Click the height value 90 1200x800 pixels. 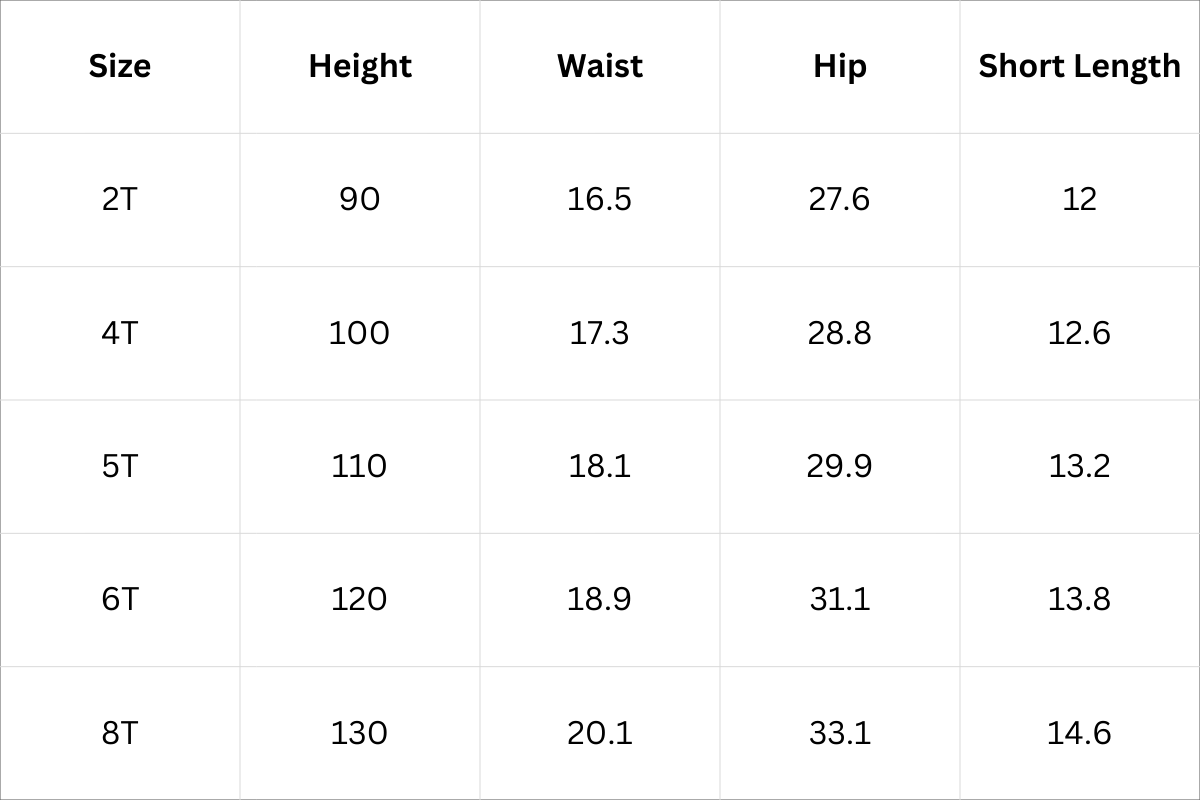pyautogui.click(x=360, y=199)
